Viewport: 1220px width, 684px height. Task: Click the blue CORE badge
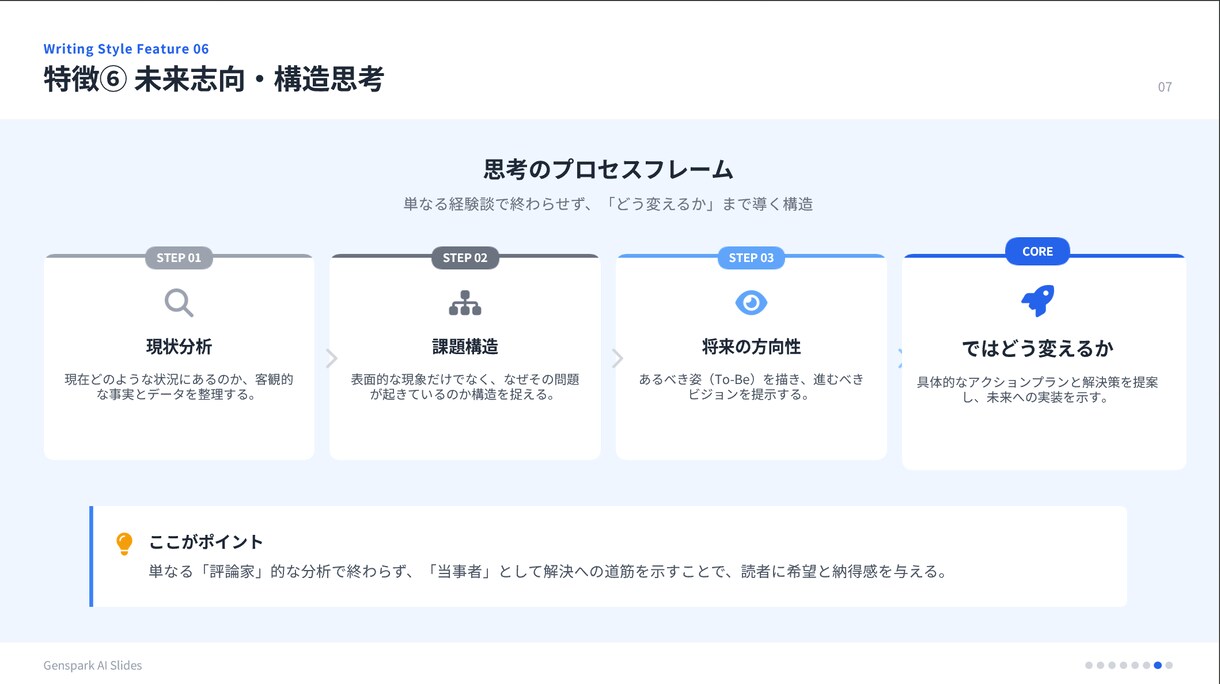click(x=1037, y=251)
